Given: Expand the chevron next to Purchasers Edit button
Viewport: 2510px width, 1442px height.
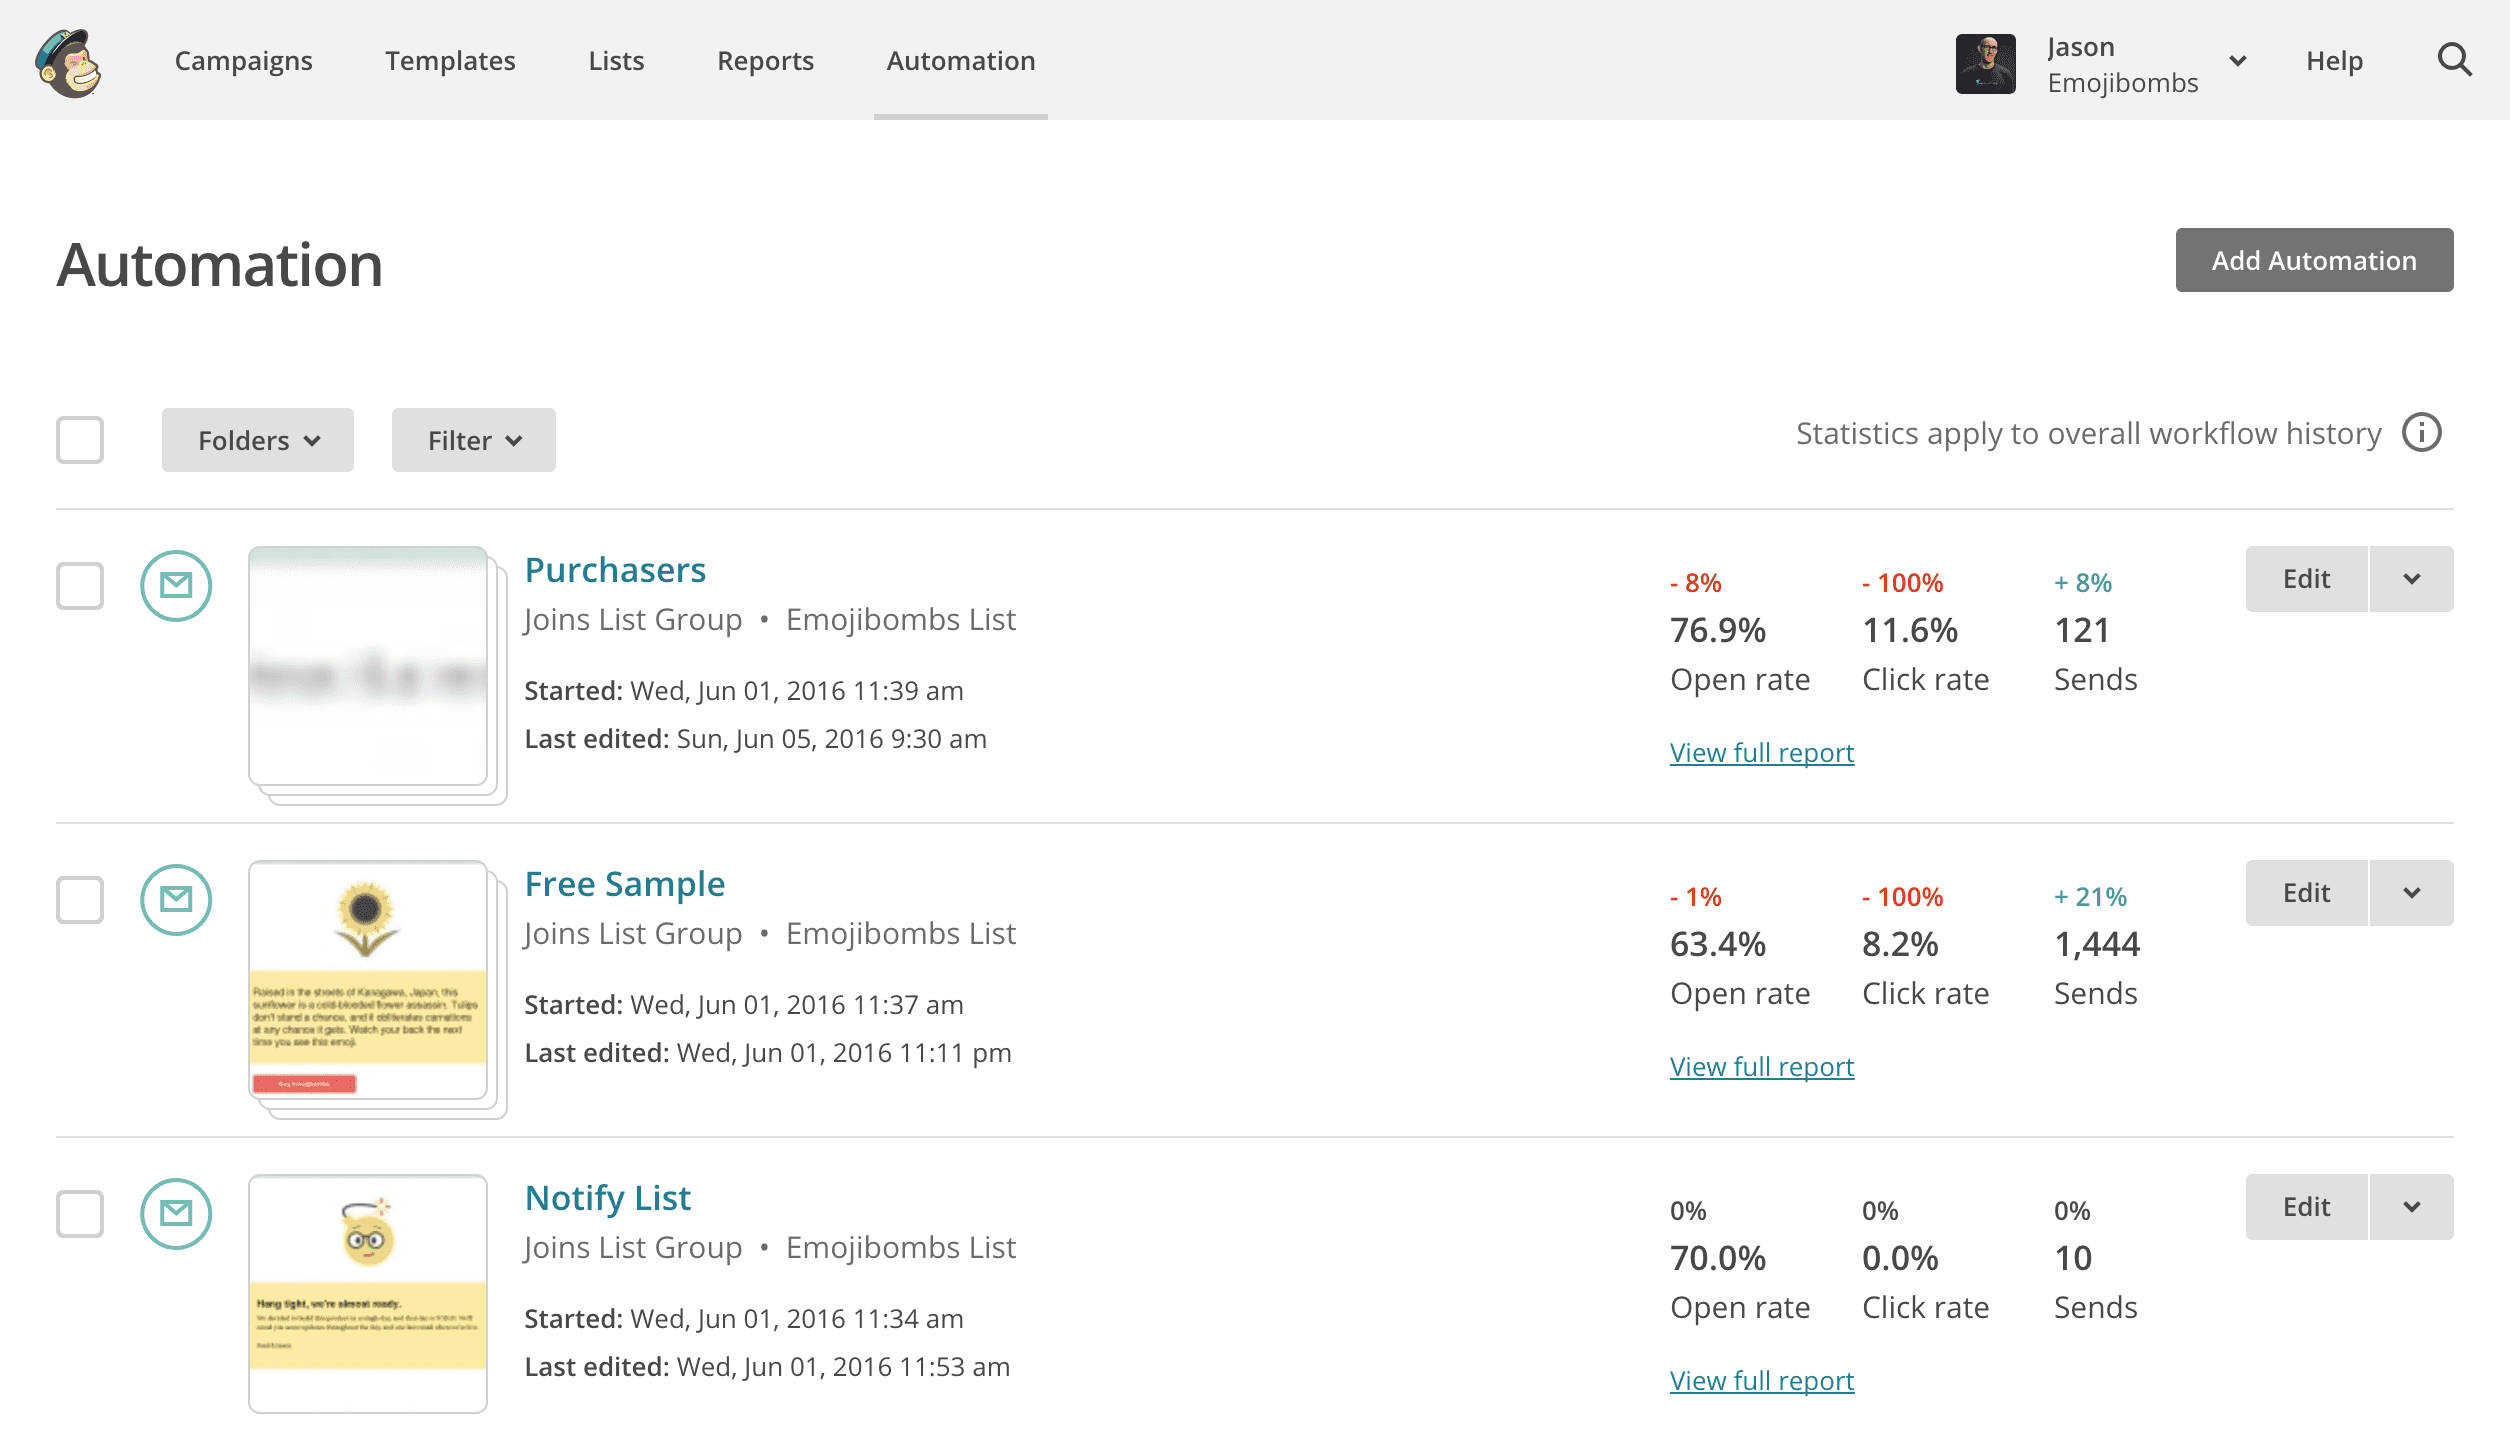Looking at the screenshot, I should 2411,578.
